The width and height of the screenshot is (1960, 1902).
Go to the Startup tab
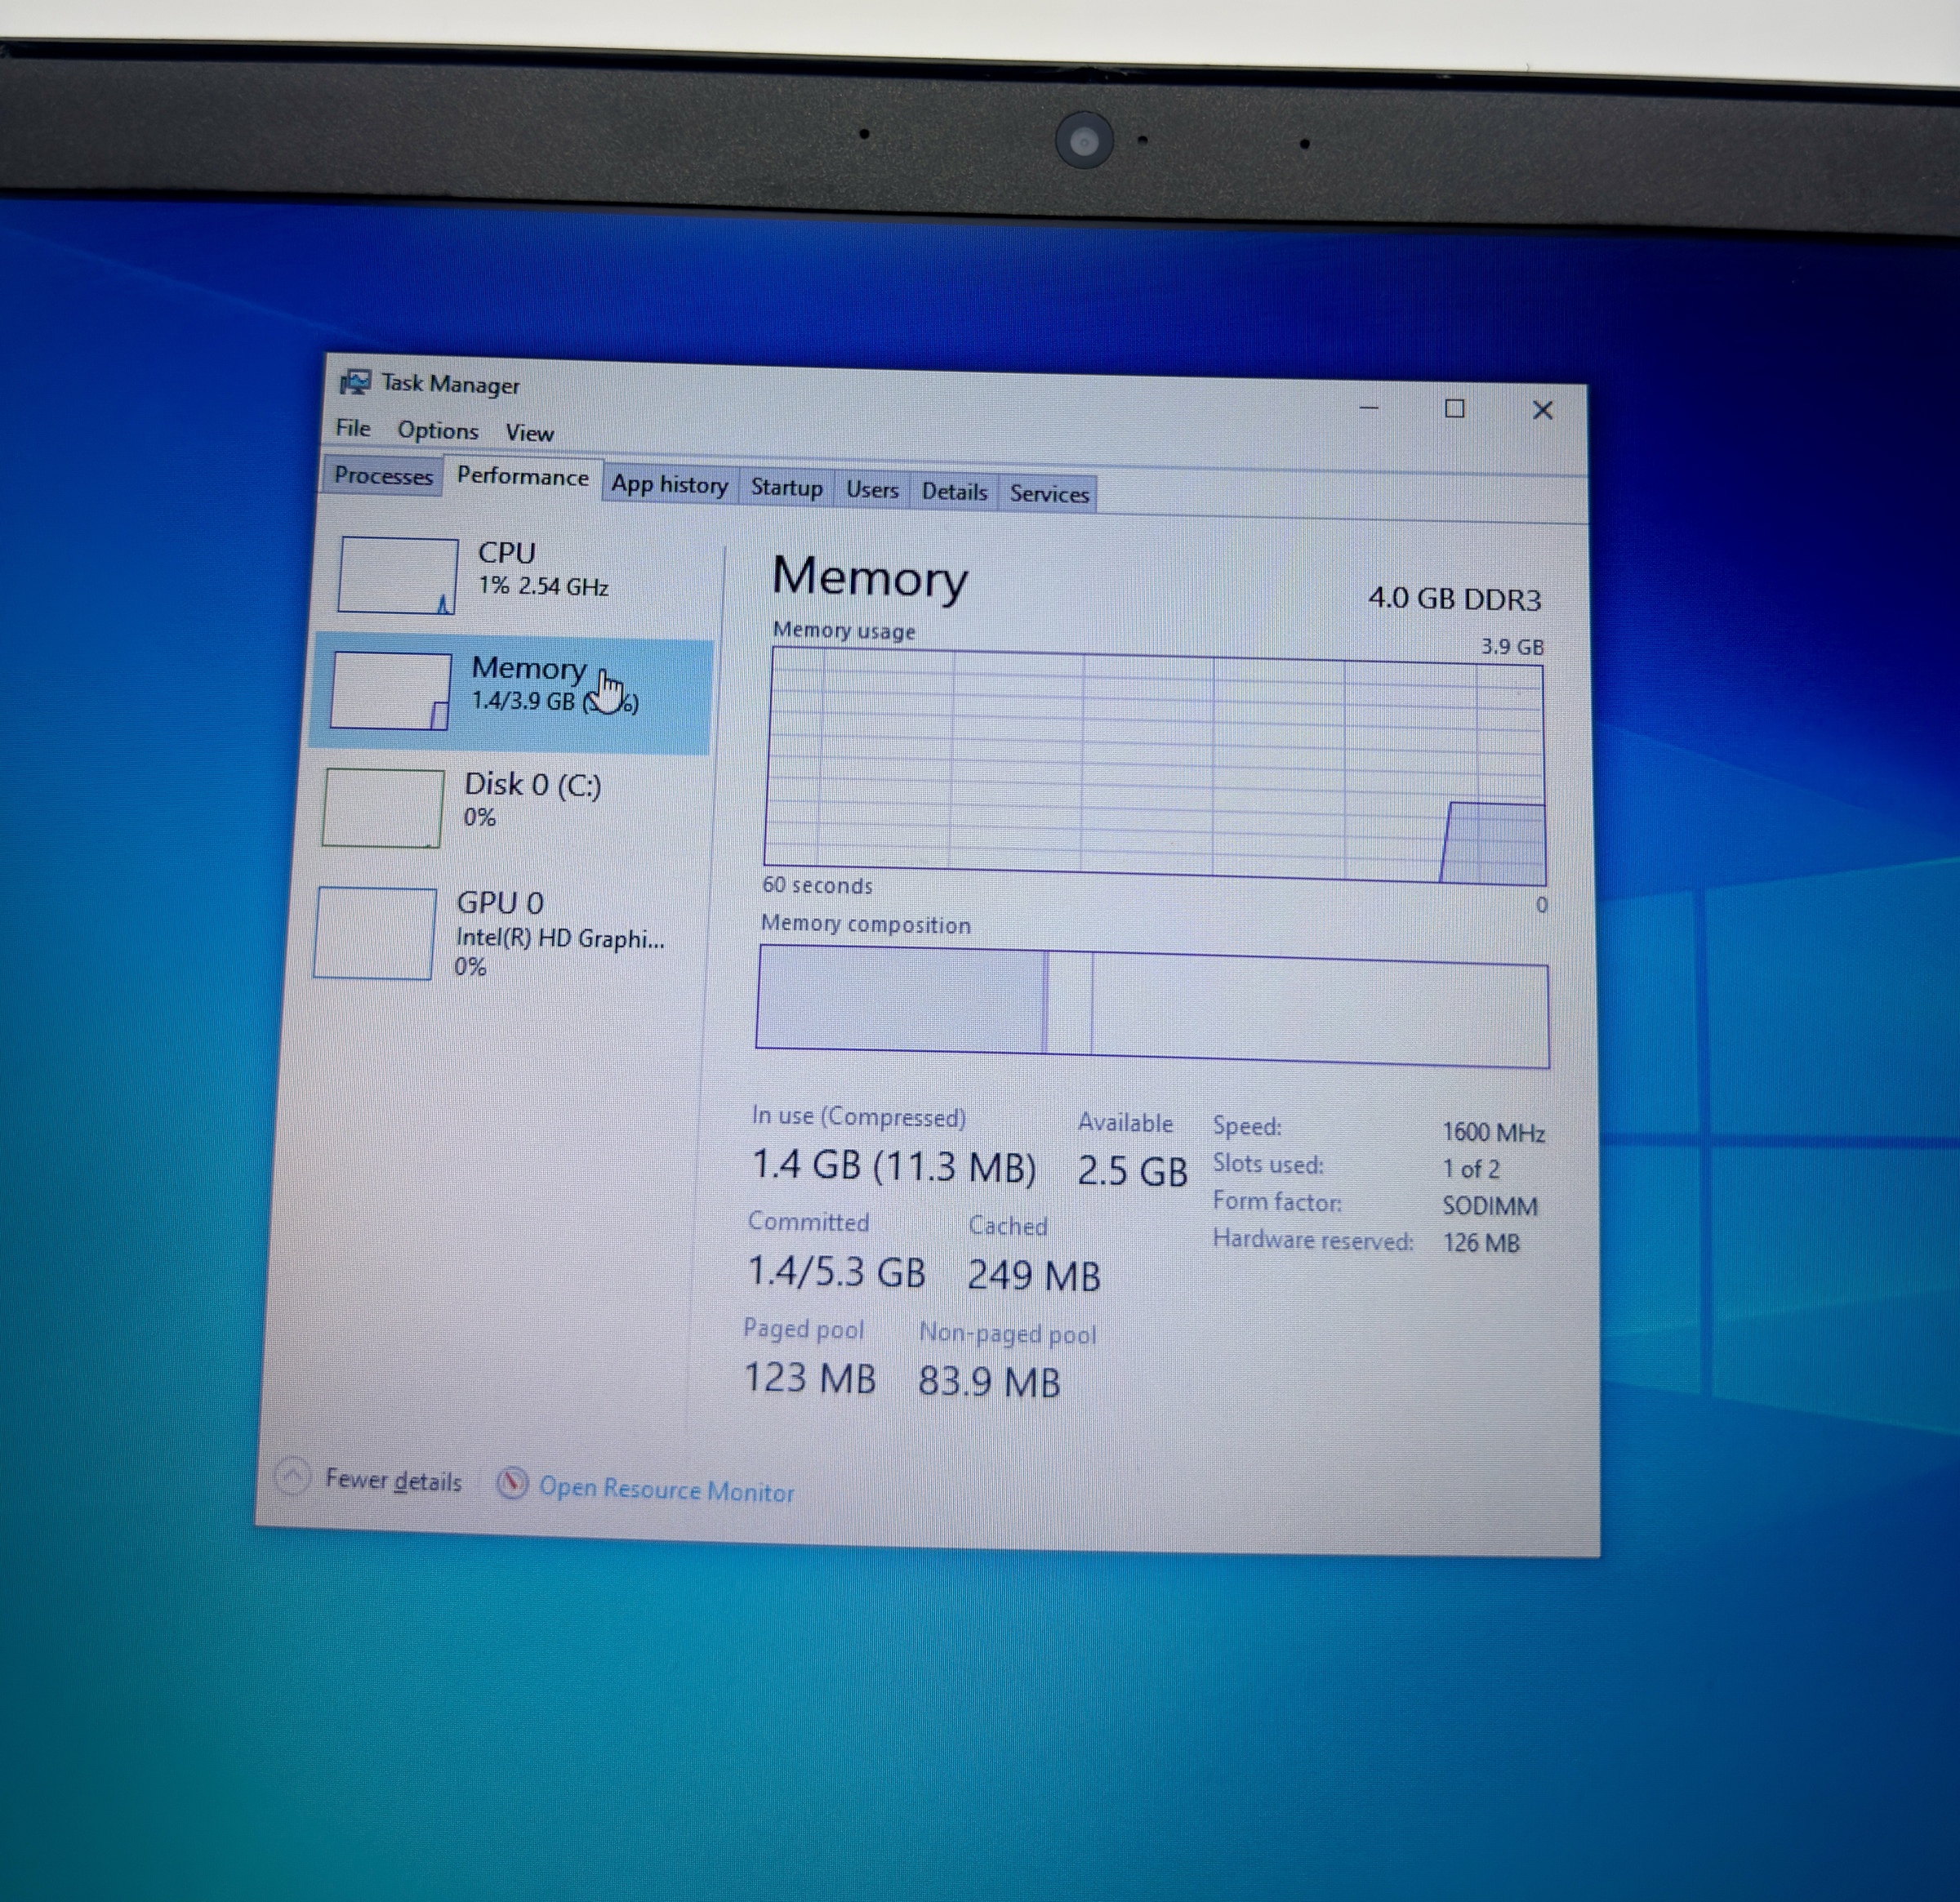(x=786, y=488)
